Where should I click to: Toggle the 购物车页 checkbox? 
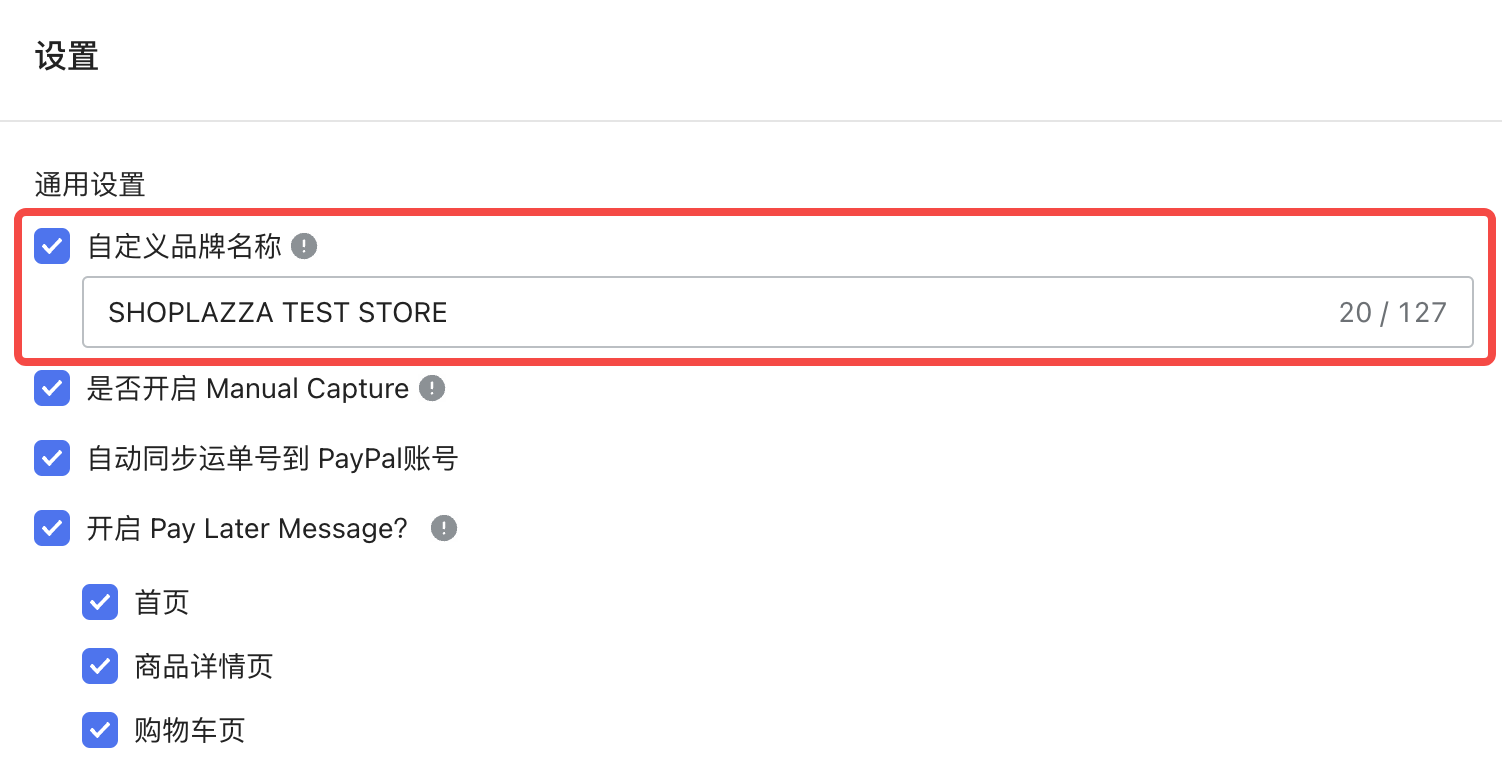point(100,730)
